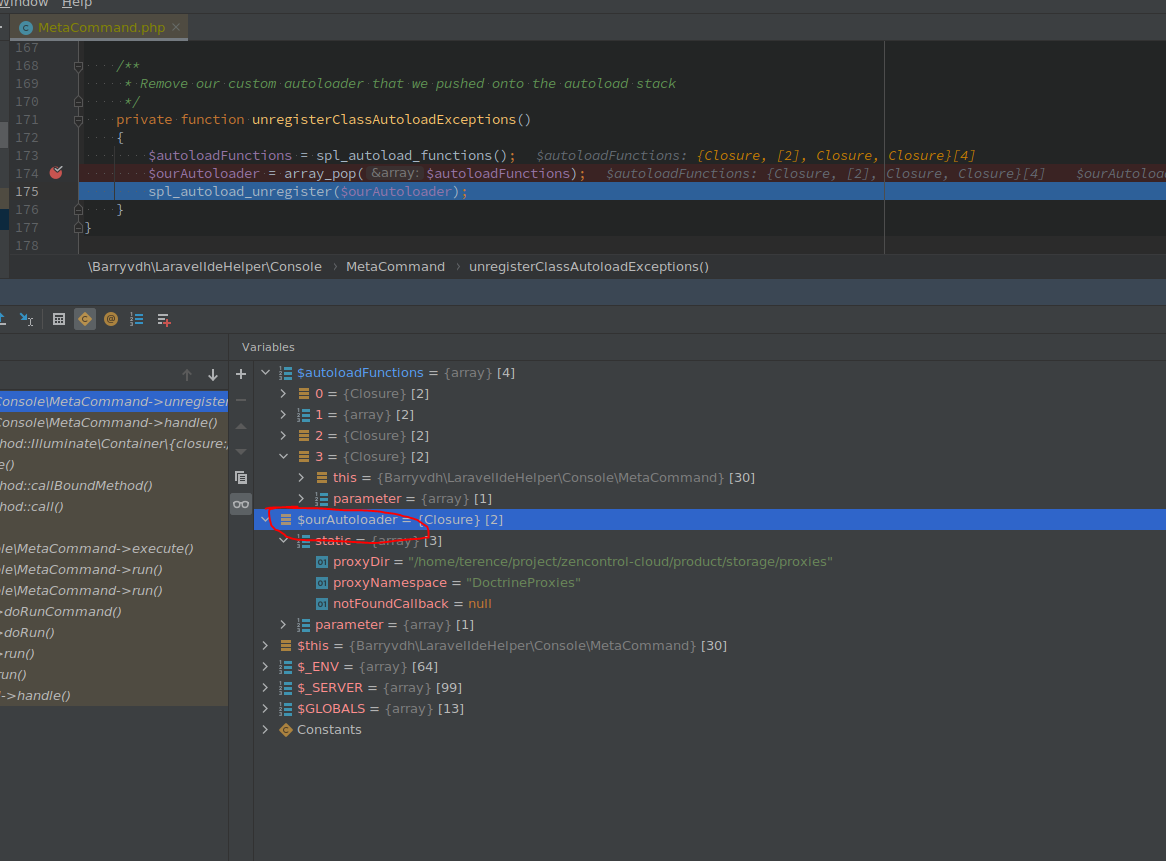The height and width of the screenshot is (861, 1166).
Task: Click the Variables panel header
Action: [x=268, y=347]
